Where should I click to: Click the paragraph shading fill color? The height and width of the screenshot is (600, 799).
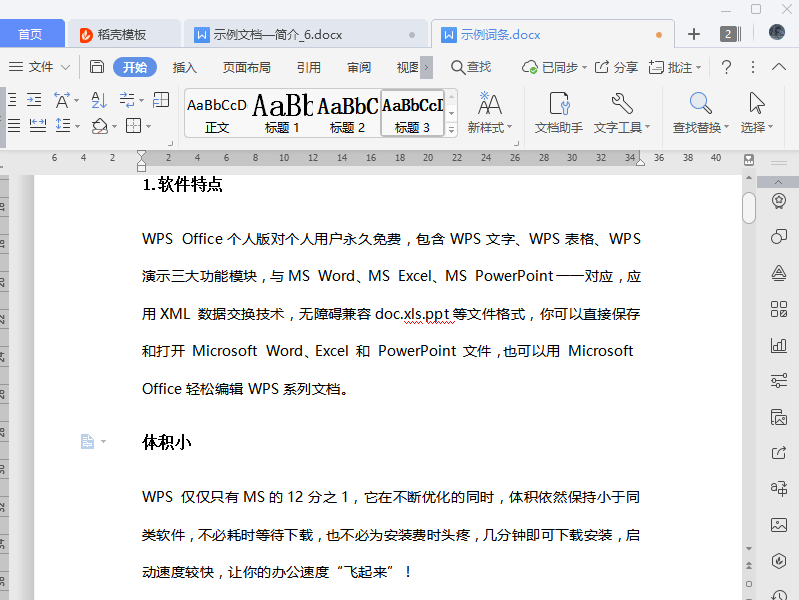(98, 126)
